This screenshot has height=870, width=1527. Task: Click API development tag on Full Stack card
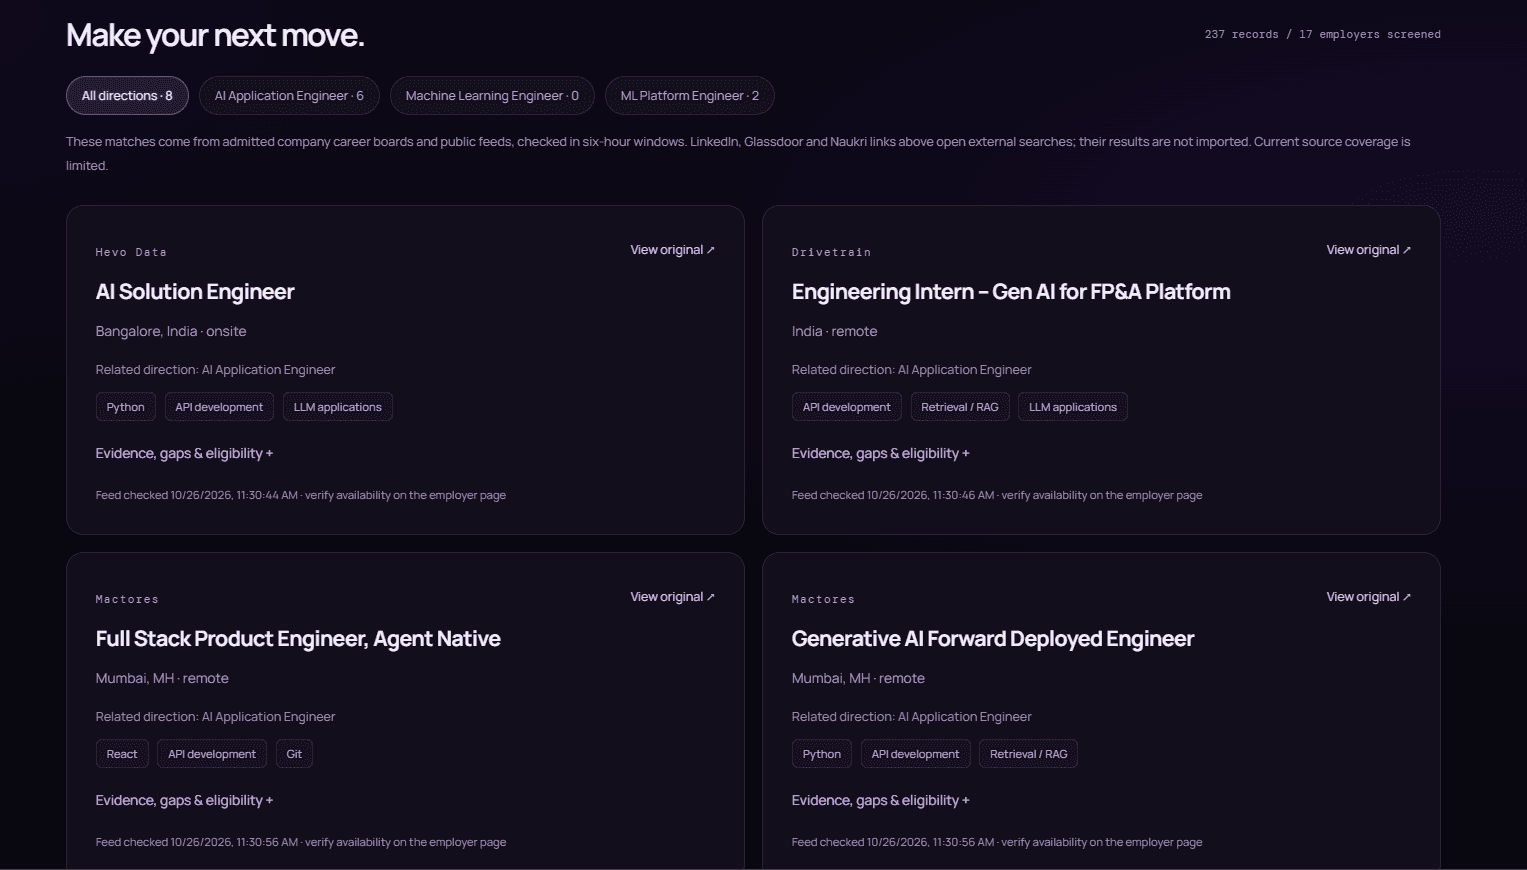[212, 754]
